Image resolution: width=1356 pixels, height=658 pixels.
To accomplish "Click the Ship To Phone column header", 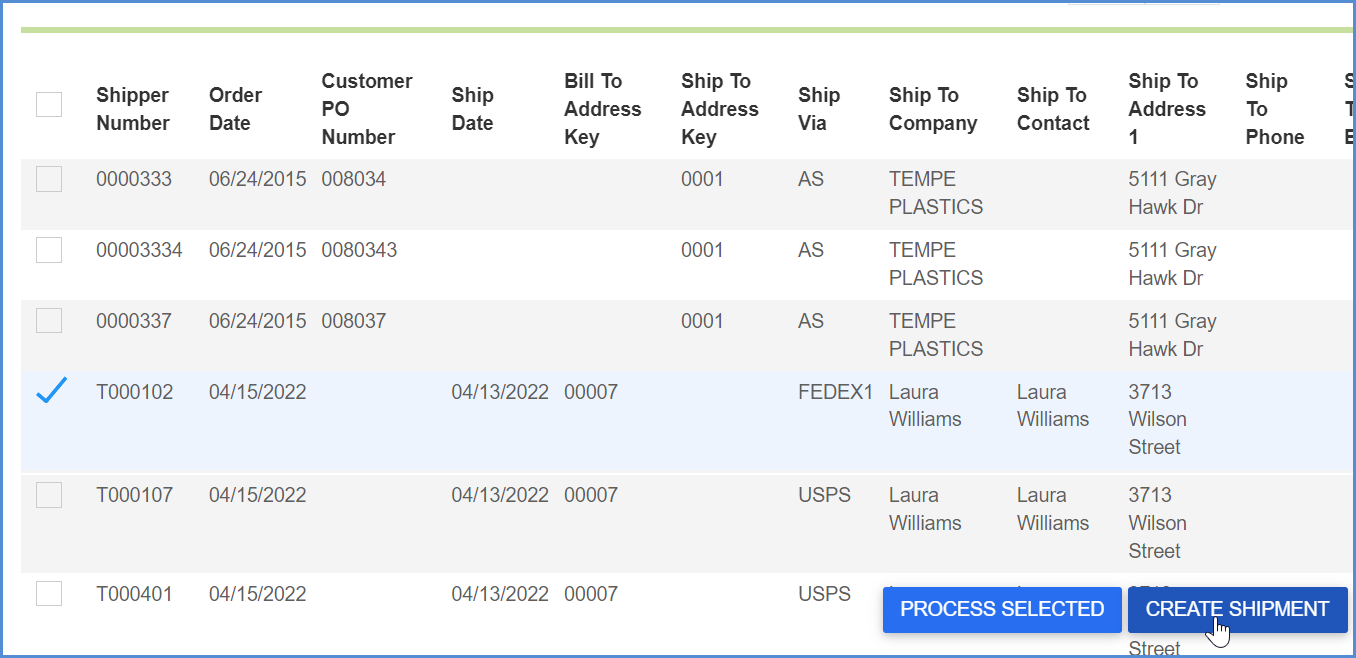I will coord(1275,109).
